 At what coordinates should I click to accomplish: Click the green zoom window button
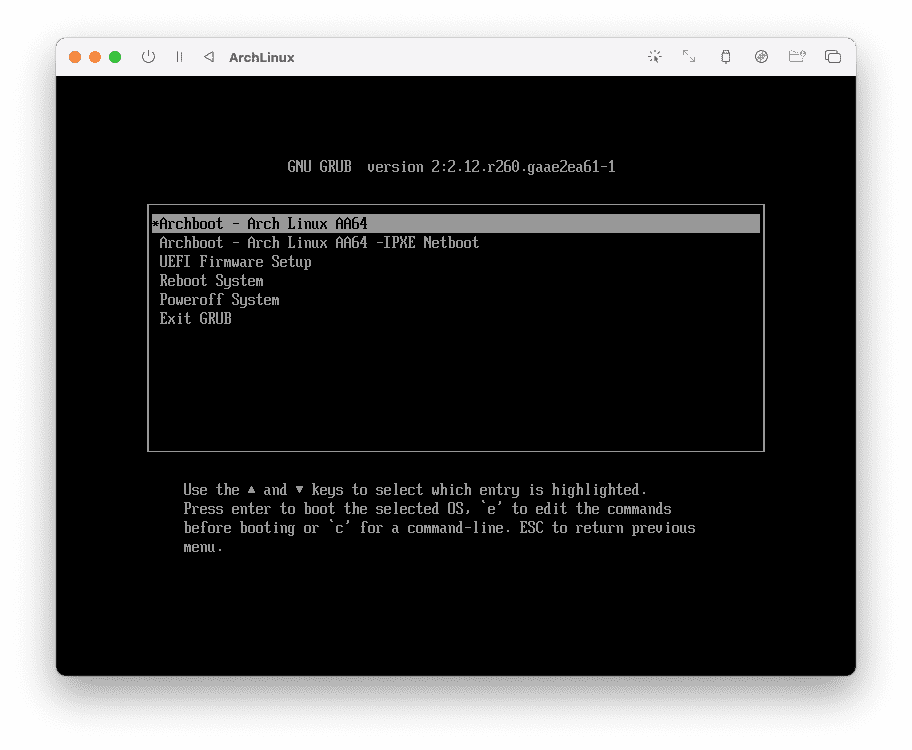pos(115,57)
